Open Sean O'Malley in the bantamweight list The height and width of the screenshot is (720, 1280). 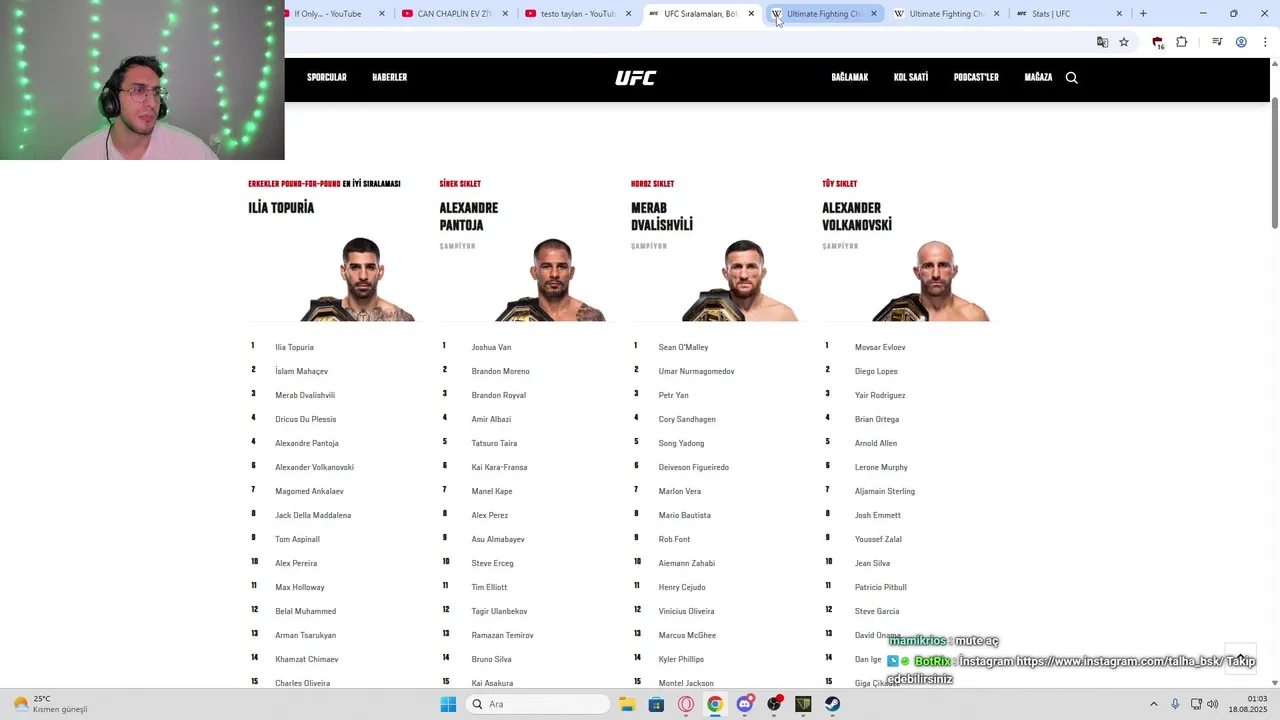pos(683,347)
